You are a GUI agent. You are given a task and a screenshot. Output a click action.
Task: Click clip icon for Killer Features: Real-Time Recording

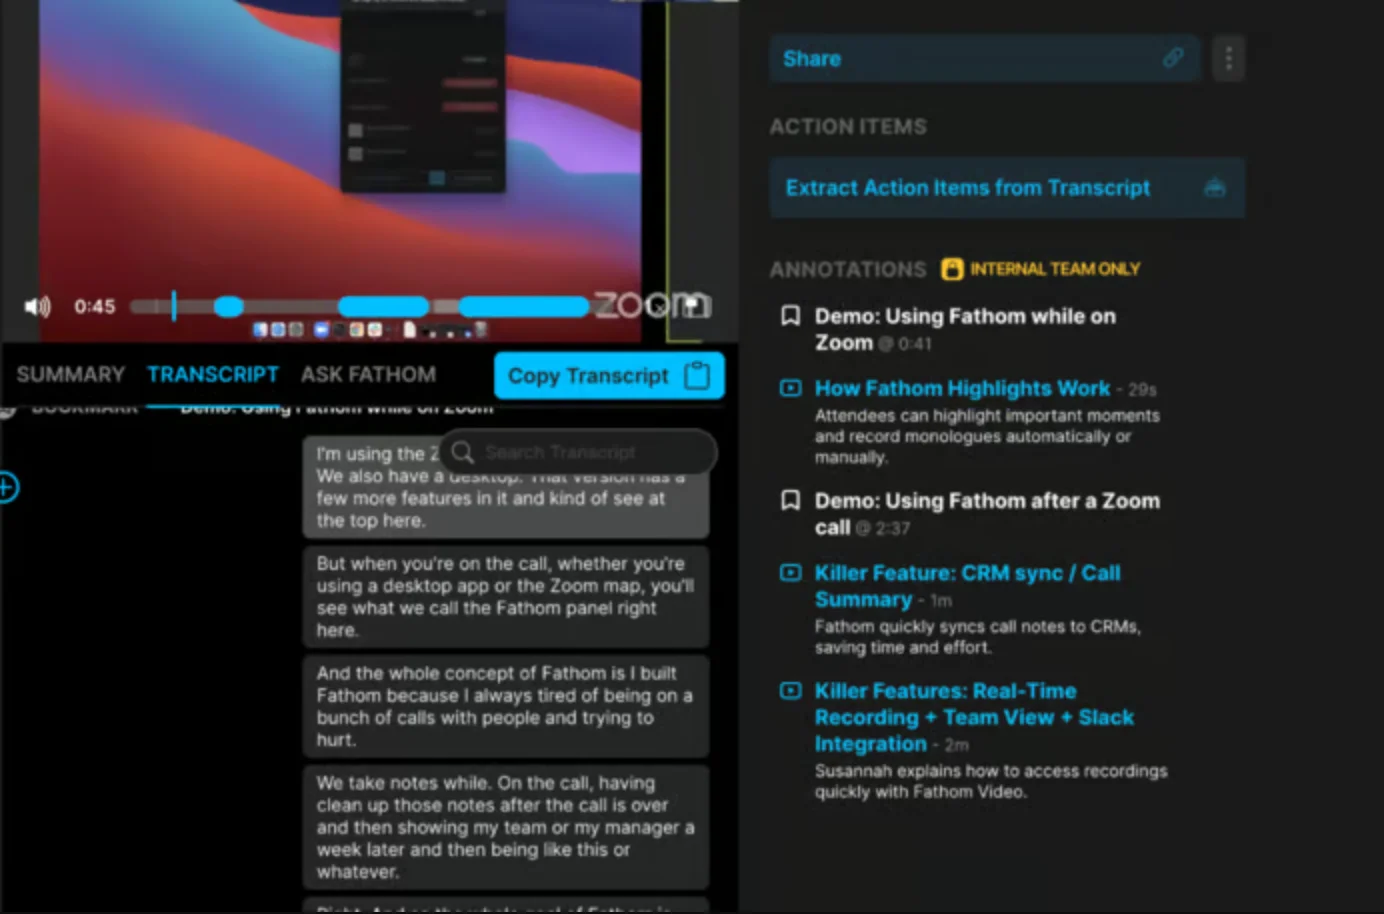click(790, 691)
